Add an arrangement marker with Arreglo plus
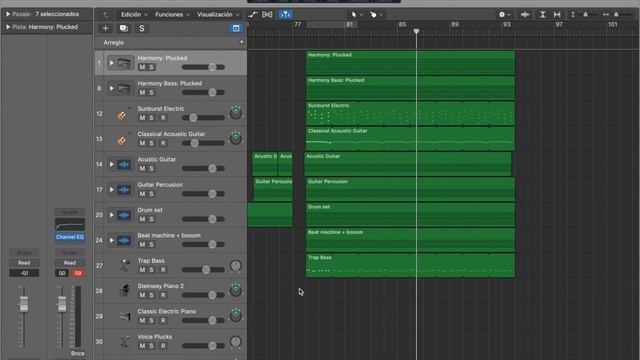 point(242,42)
